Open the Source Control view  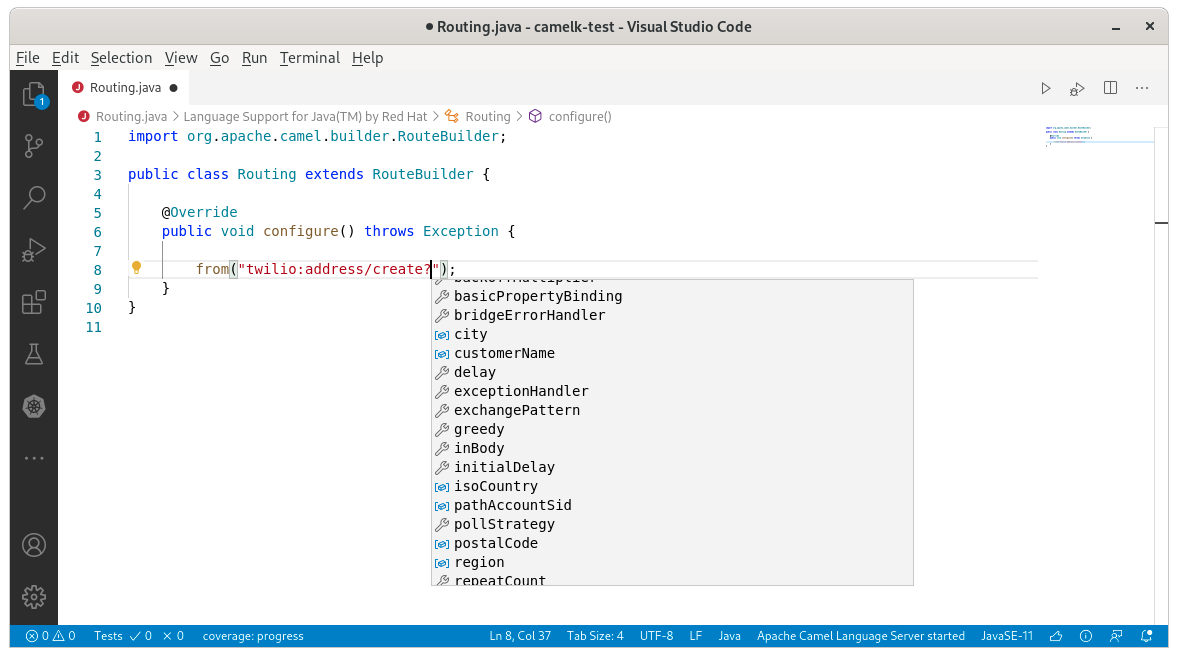tap(34, 146)
